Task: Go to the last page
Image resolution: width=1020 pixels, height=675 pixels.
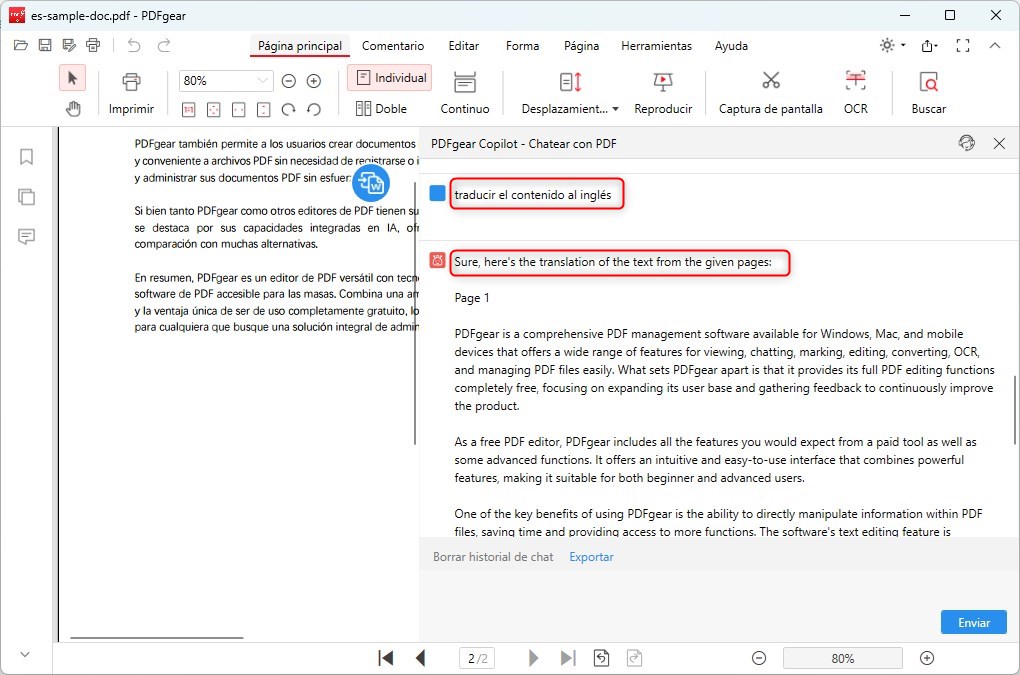Action: pyautogui.click(x=568, y=658)
